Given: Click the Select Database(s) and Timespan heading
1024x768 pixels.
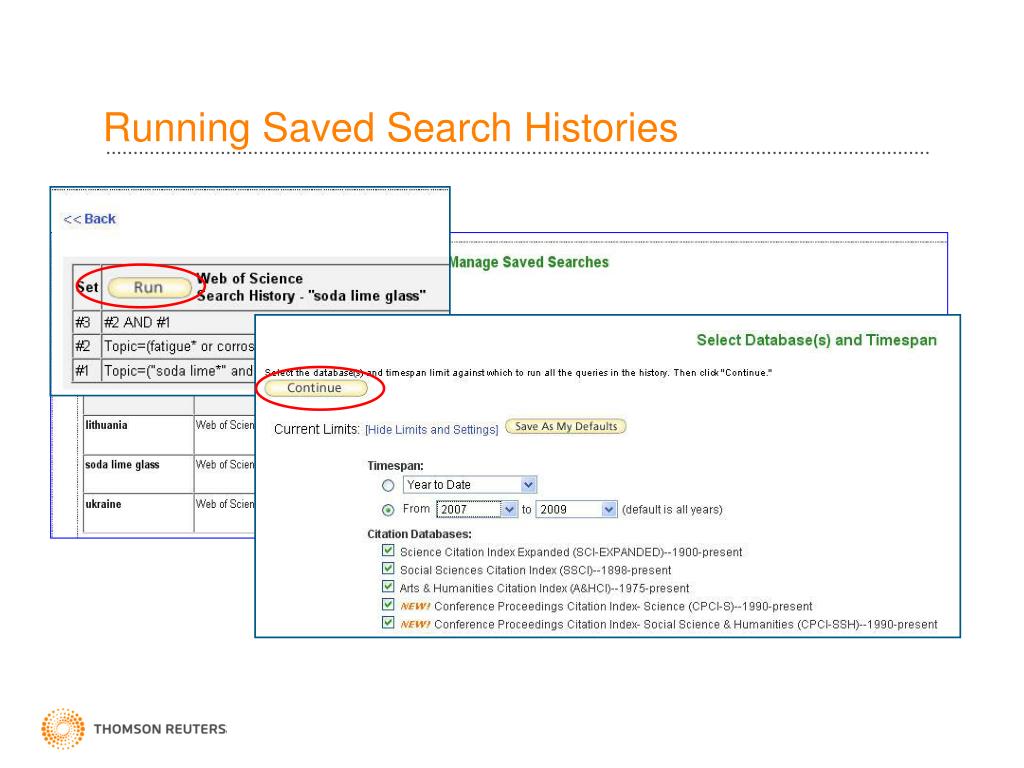Looking at the screenshot, I should (816, 340).
